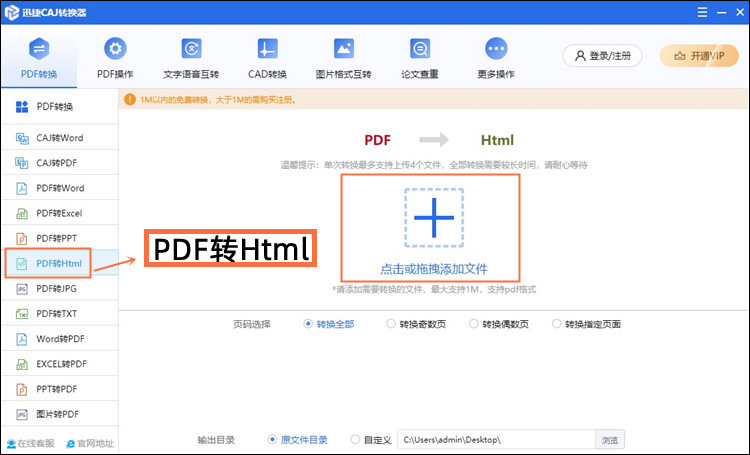Screen dimensions: 750x455
Task: Click the 登录/注册 button
Action: click(x=602, y=55)
